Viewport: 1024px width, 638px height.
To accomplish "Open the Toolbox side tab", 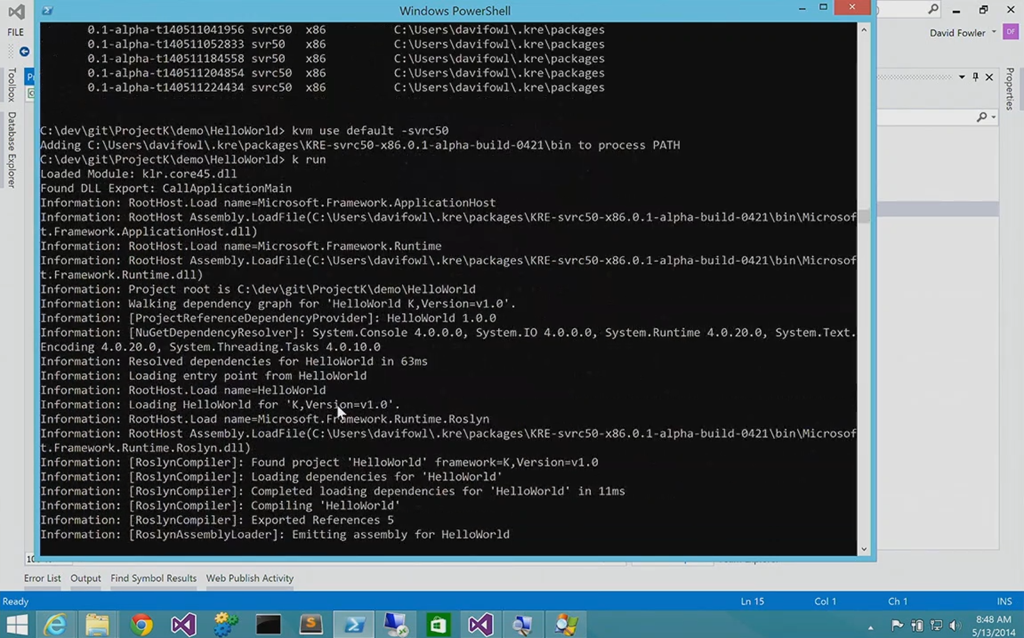I will pos(11,85).
